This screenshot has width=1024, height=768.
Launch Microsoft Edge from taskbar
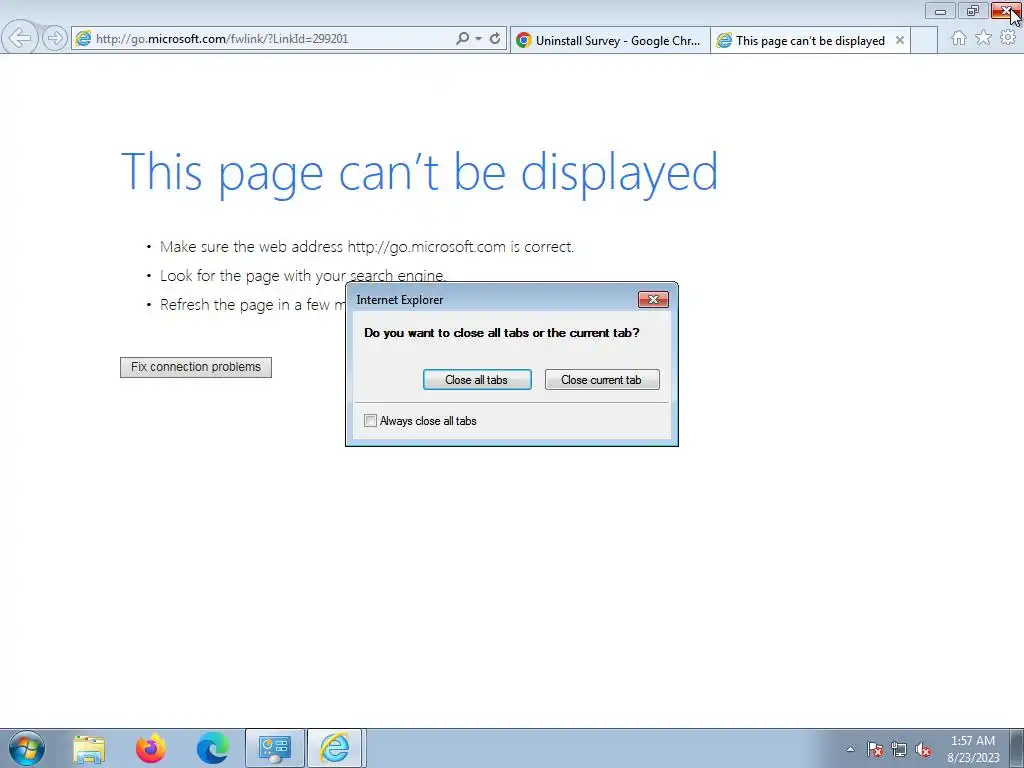pos(212,748)
